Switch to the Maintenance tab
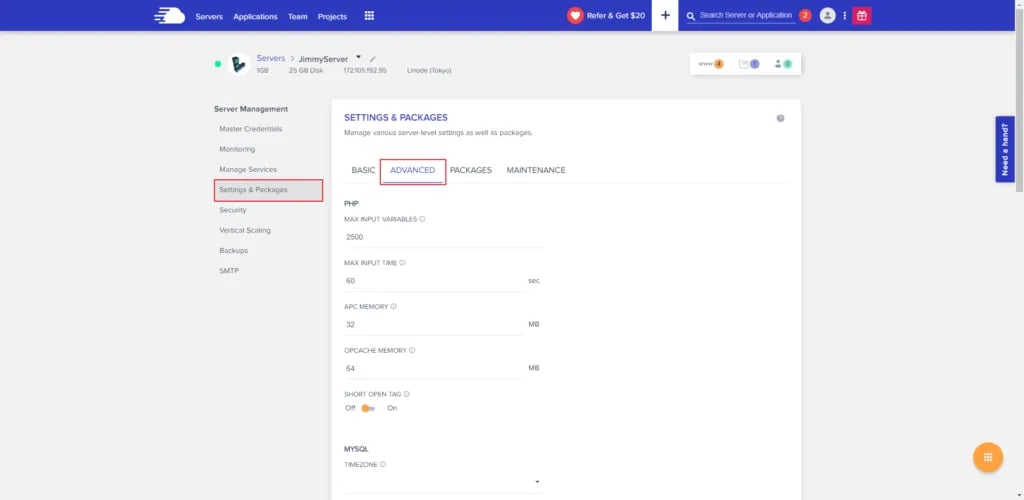The image size is (1024, 500). (536, 170)
